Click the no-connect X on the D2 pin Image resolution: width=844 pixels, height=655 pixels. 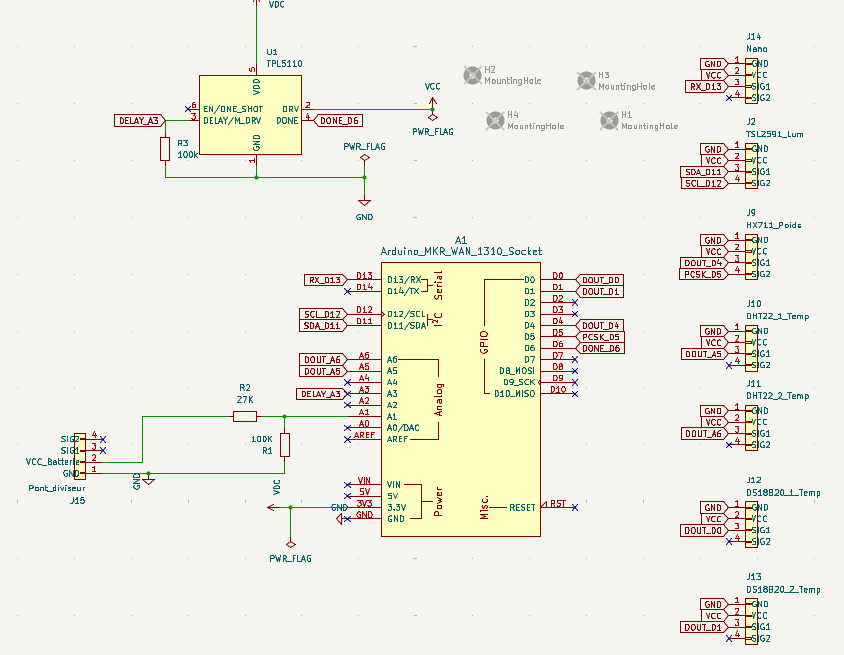[x=575, y=302]
